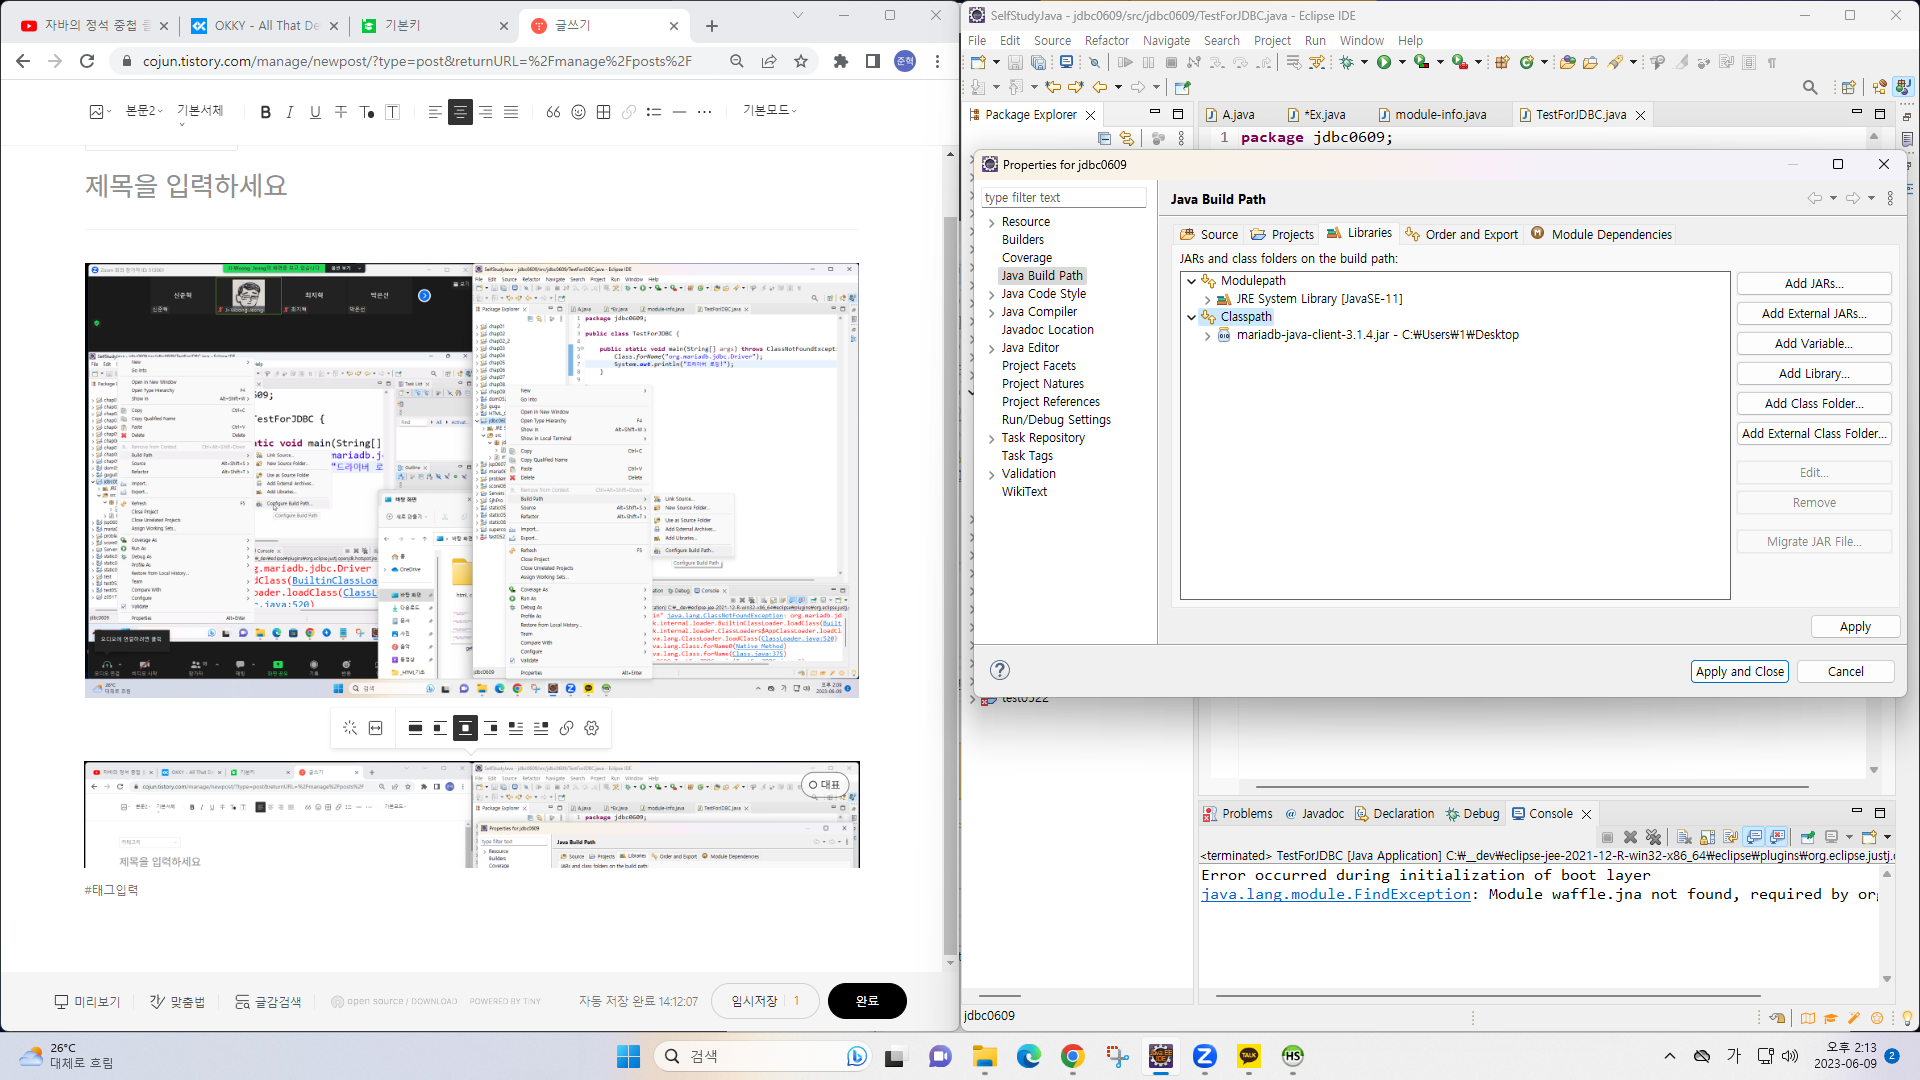Toggle bold formatting in blog editor
The height and width of the screenshot is (1080, 1920).
tap(265, 112)
